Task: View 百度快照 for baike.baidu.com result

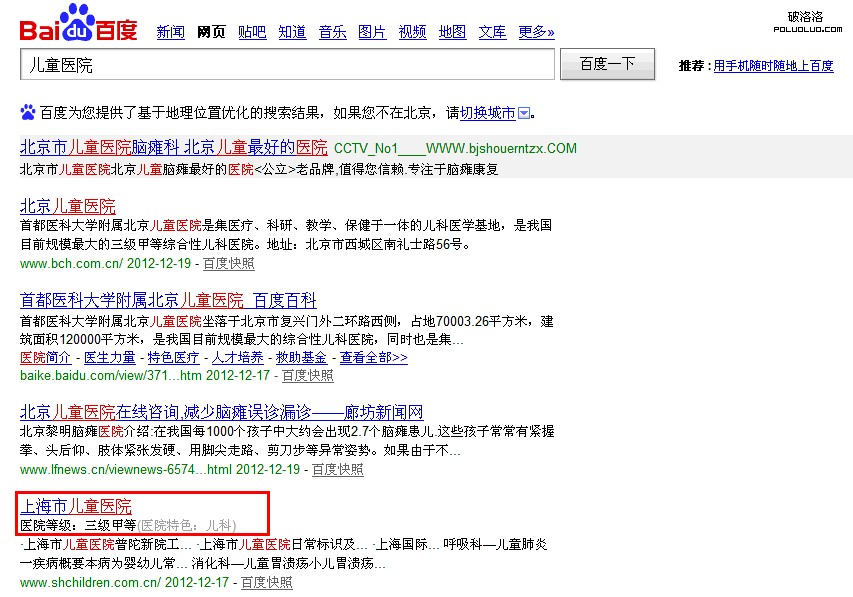Action: (x=307, y=376)
